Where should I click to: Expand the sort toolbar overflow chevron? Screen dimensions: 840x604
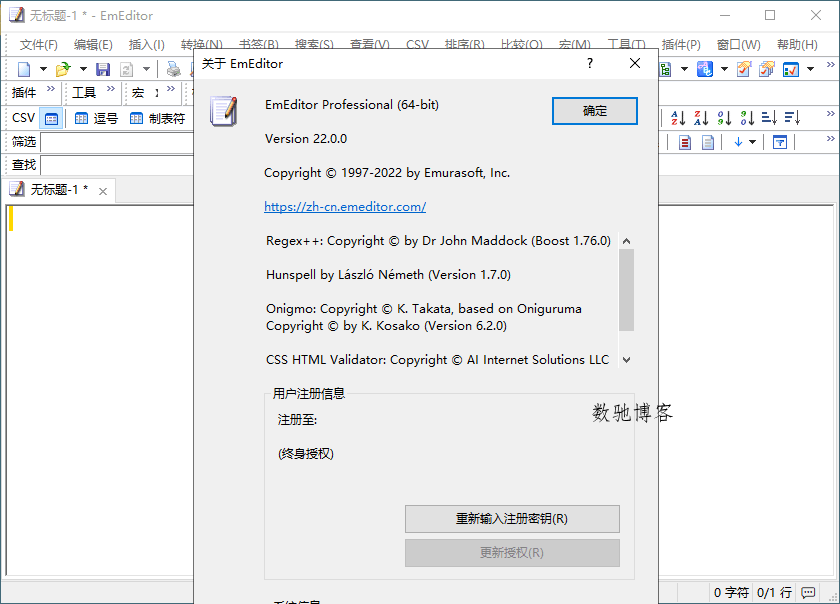point(830,113)
